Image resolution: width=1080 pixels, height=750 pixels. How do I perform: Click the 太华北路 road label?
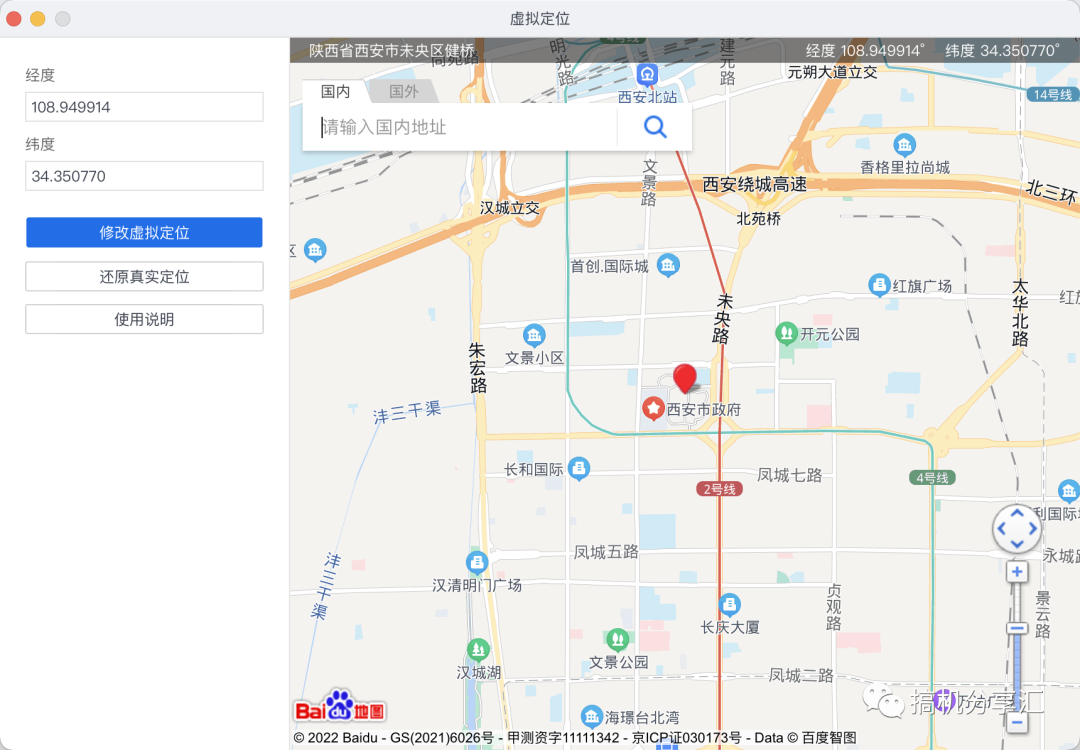tap(1020, 313)
